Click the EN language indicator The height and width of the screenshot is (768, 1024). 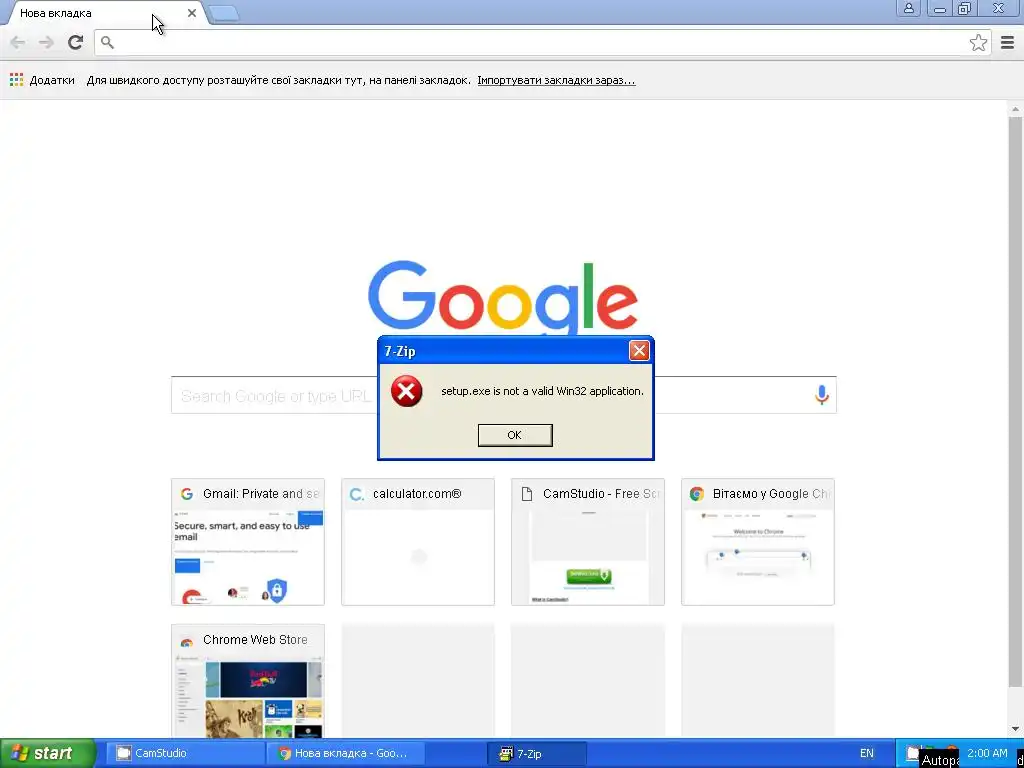tap(867, 754)
